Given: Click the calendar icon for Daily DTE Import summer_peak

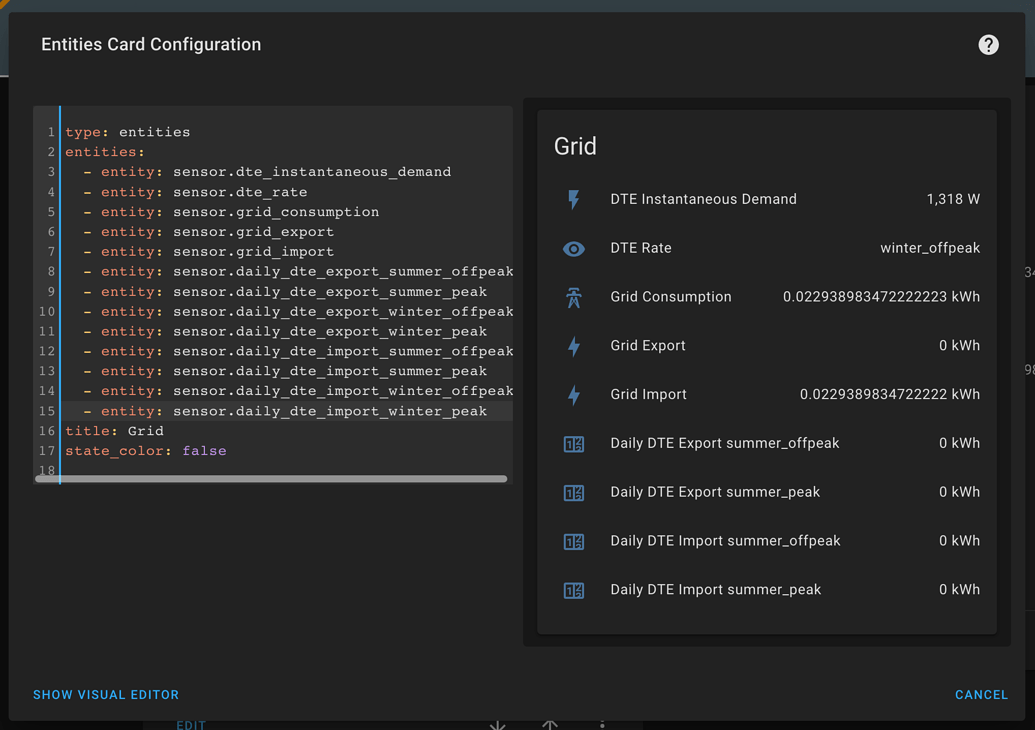Looking at the screenshot, I should coord(573,590).
